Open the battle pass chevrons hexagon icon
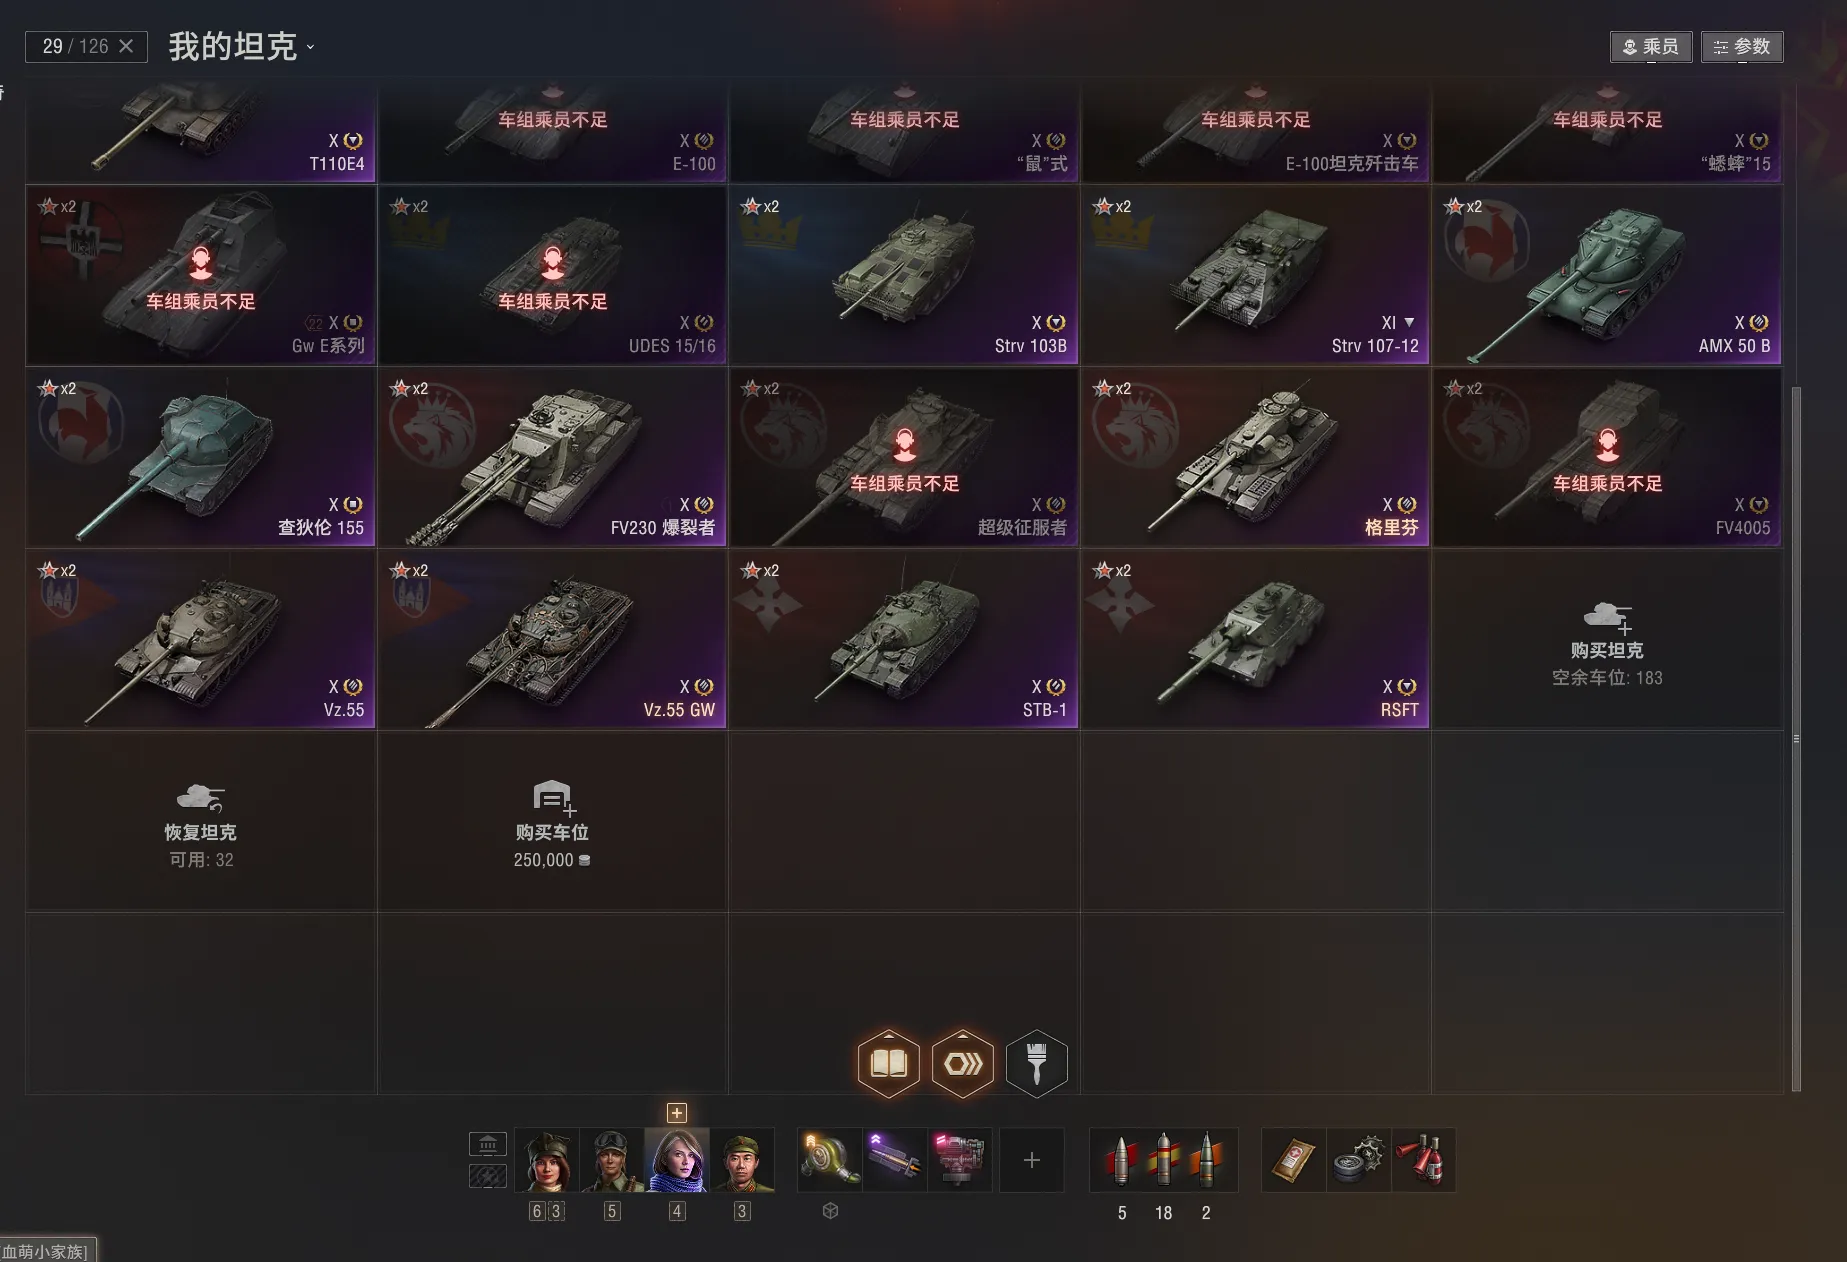 [x=962, y=1063]
